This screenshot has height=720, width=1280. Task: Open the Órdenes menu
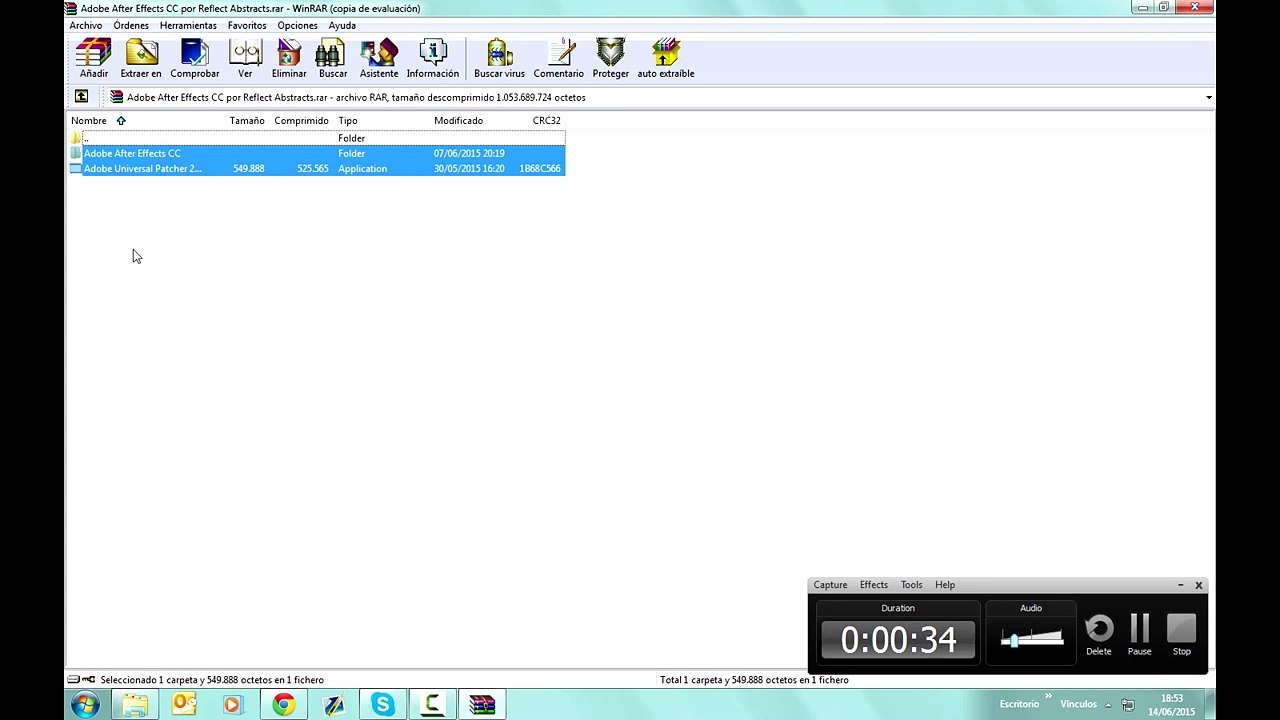[x=131, y=25]
